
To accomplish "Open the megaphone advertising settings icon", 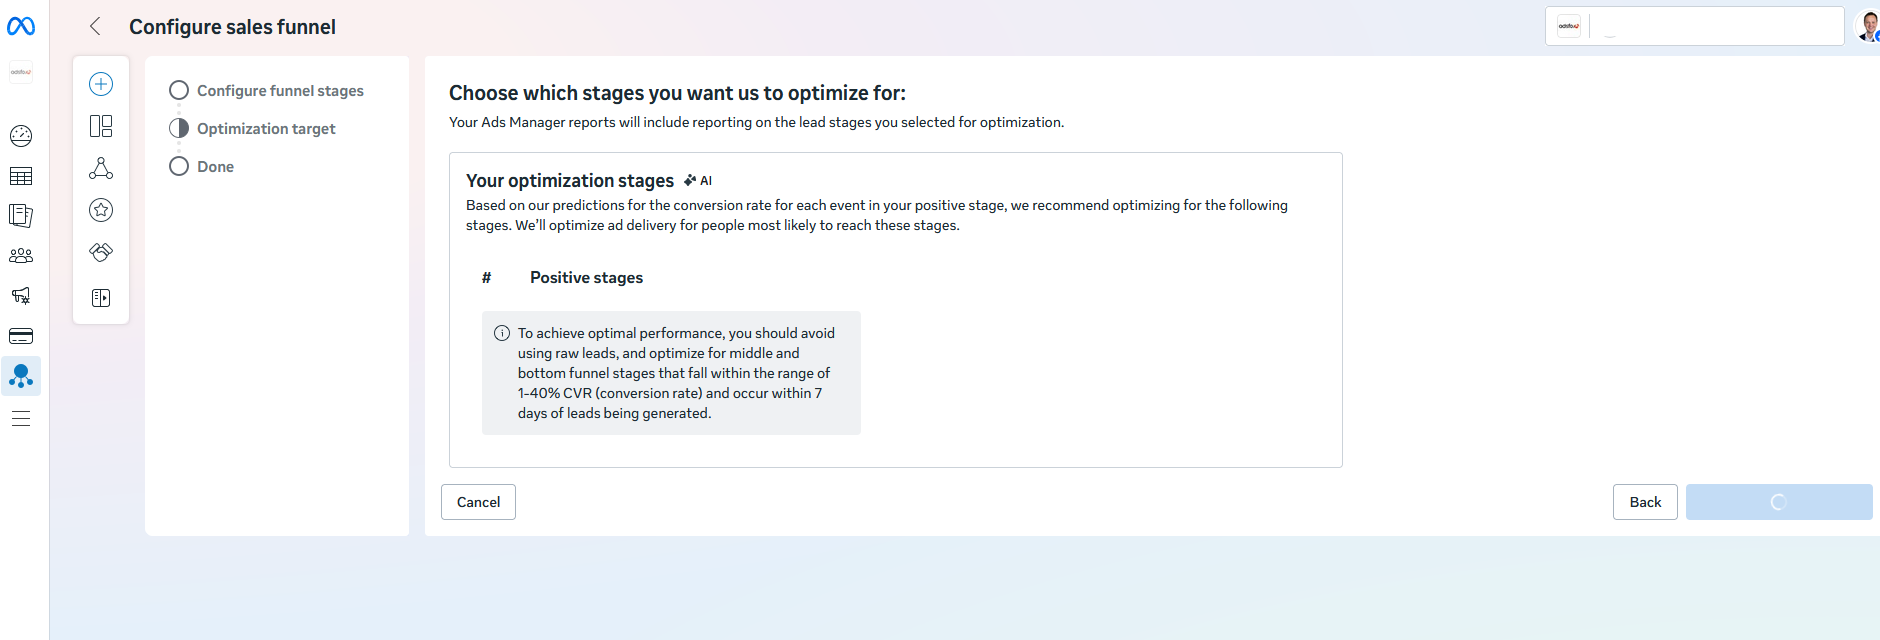I will [x=21, y=296].
